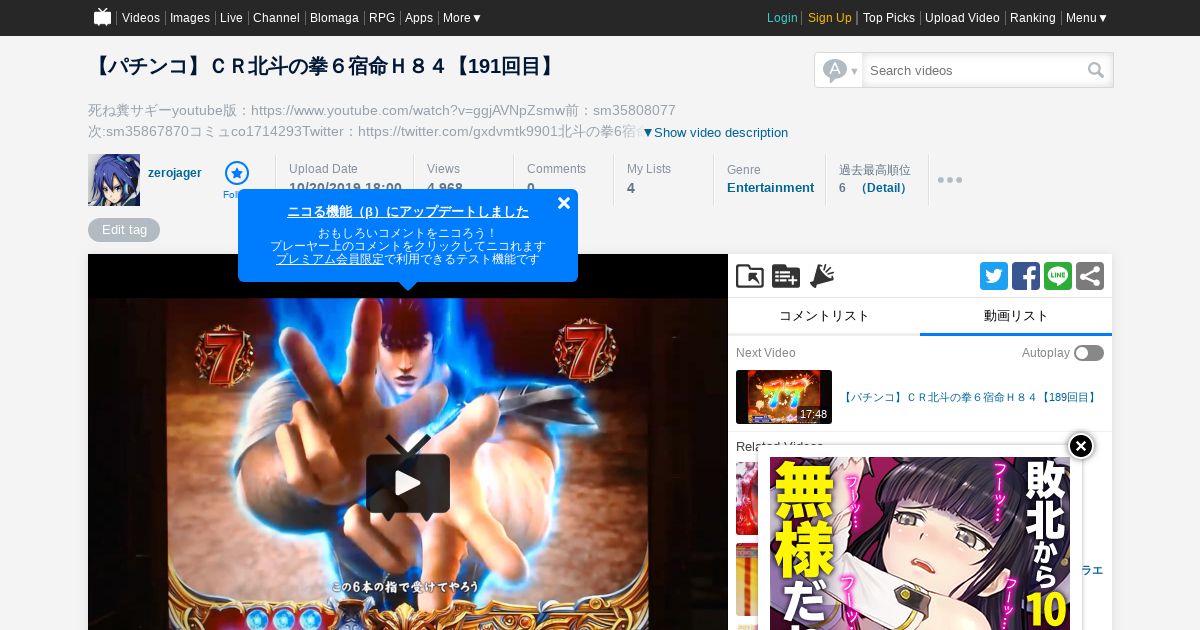The height and width of the screenshot is (630, 1200).
Task: Click the Niconico TV logo icon
Action: [102, 17]
